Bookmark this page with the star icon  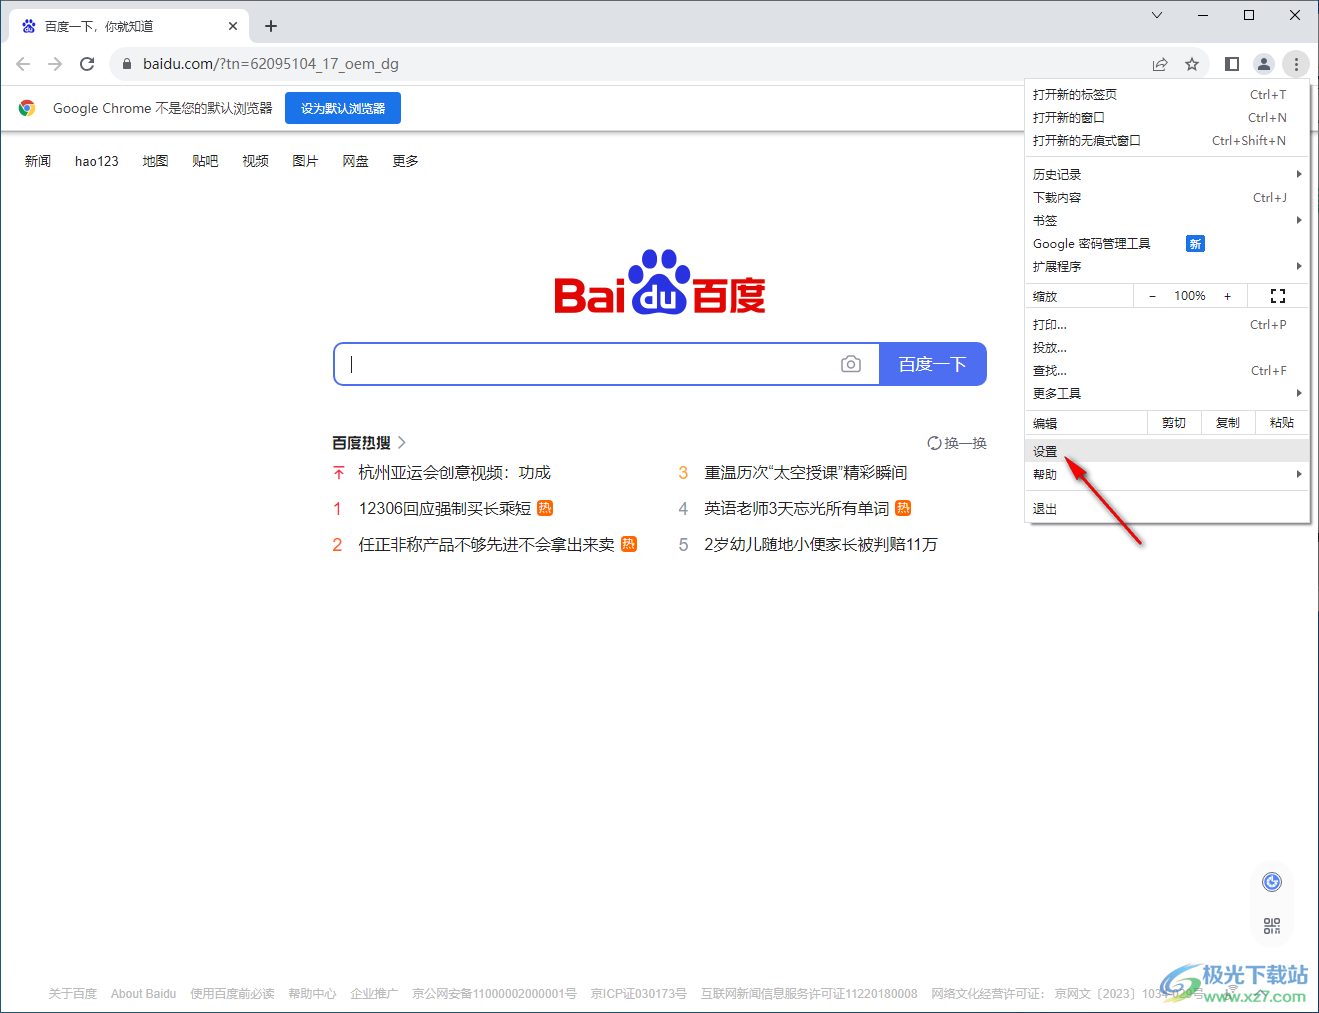pos(1192,64)
